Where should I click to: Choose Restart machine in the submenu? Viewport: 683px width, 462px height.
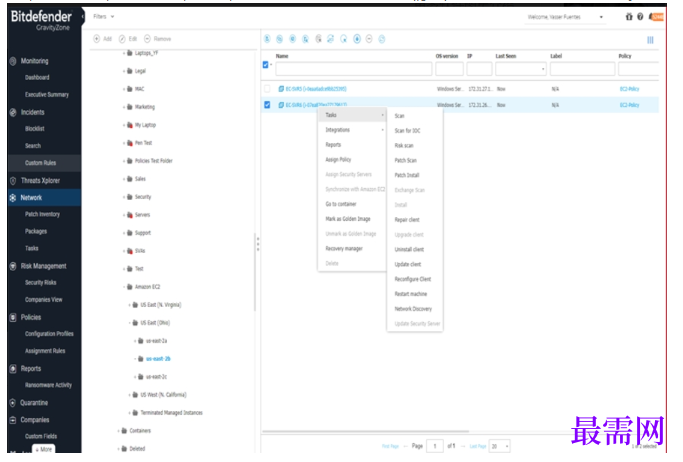(411, 294)
